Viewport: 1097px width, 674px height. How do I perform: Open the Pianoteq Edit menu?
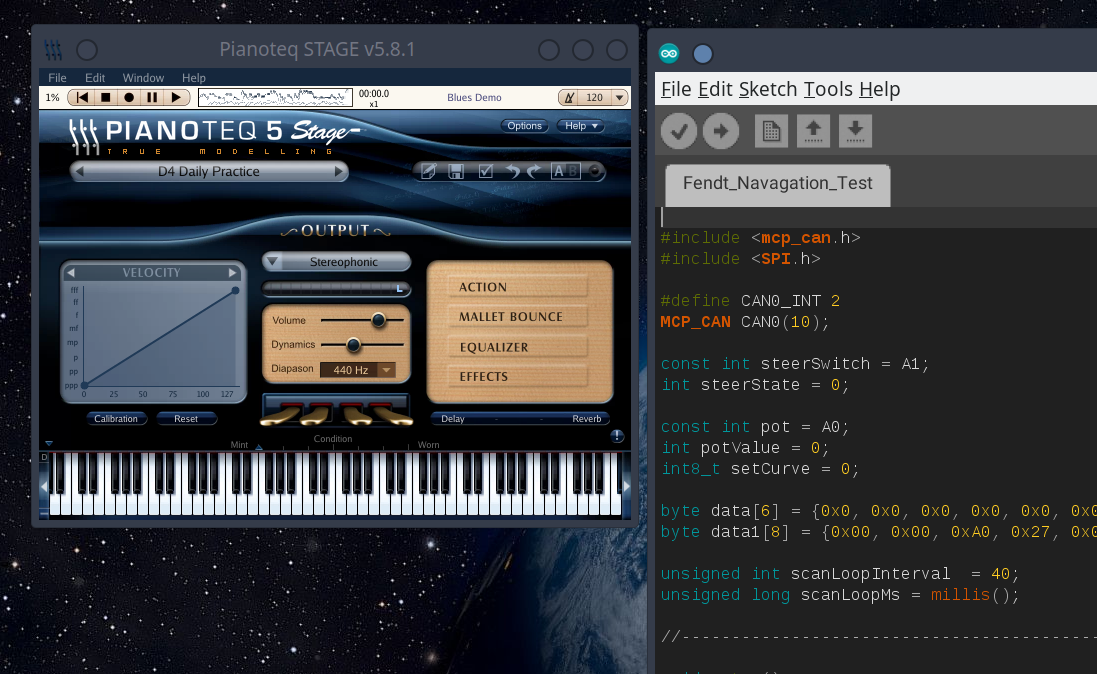click(x=94, y=78)
